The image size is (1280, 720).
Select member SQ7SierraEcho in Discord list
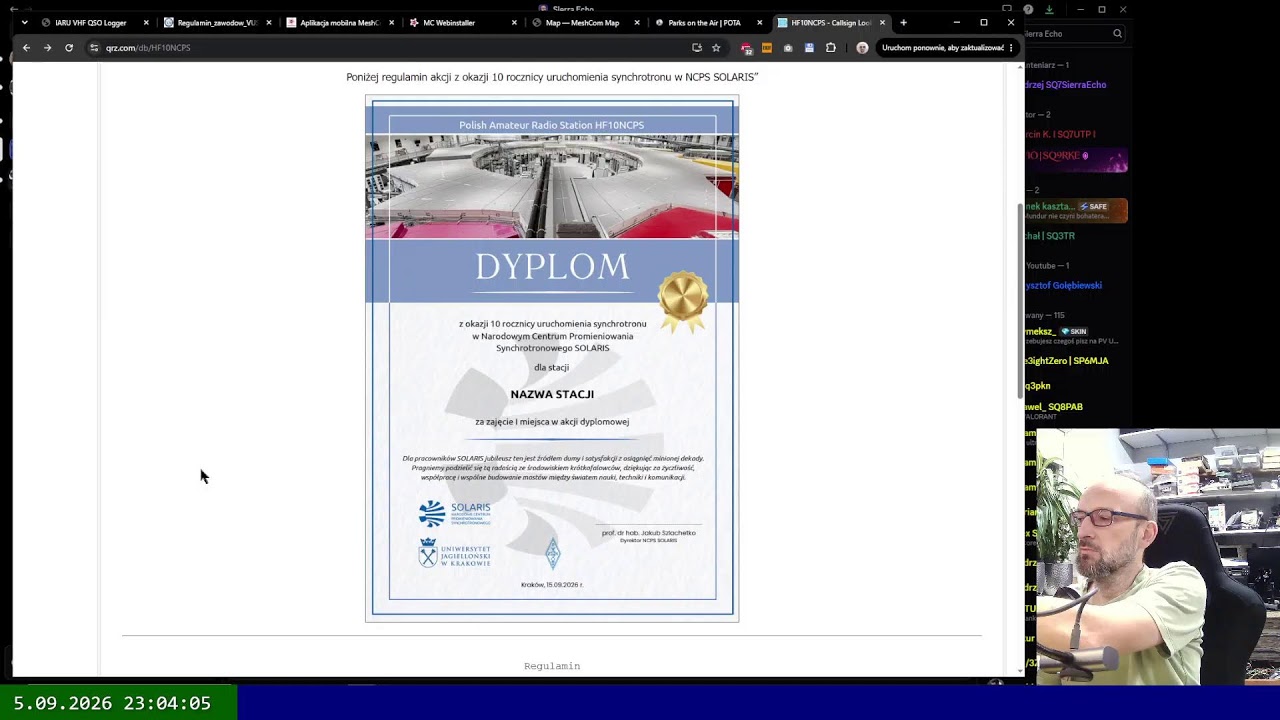[1066, 85]
